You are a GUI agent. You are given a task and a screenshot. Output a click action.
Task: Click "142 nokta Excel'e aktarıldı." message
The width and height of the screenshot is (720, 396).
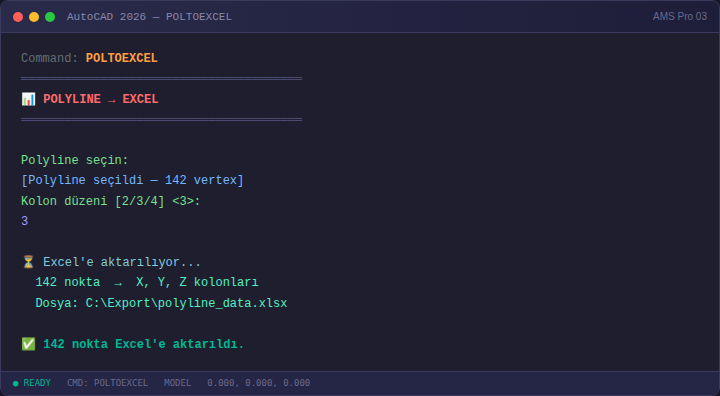(143, 344)
